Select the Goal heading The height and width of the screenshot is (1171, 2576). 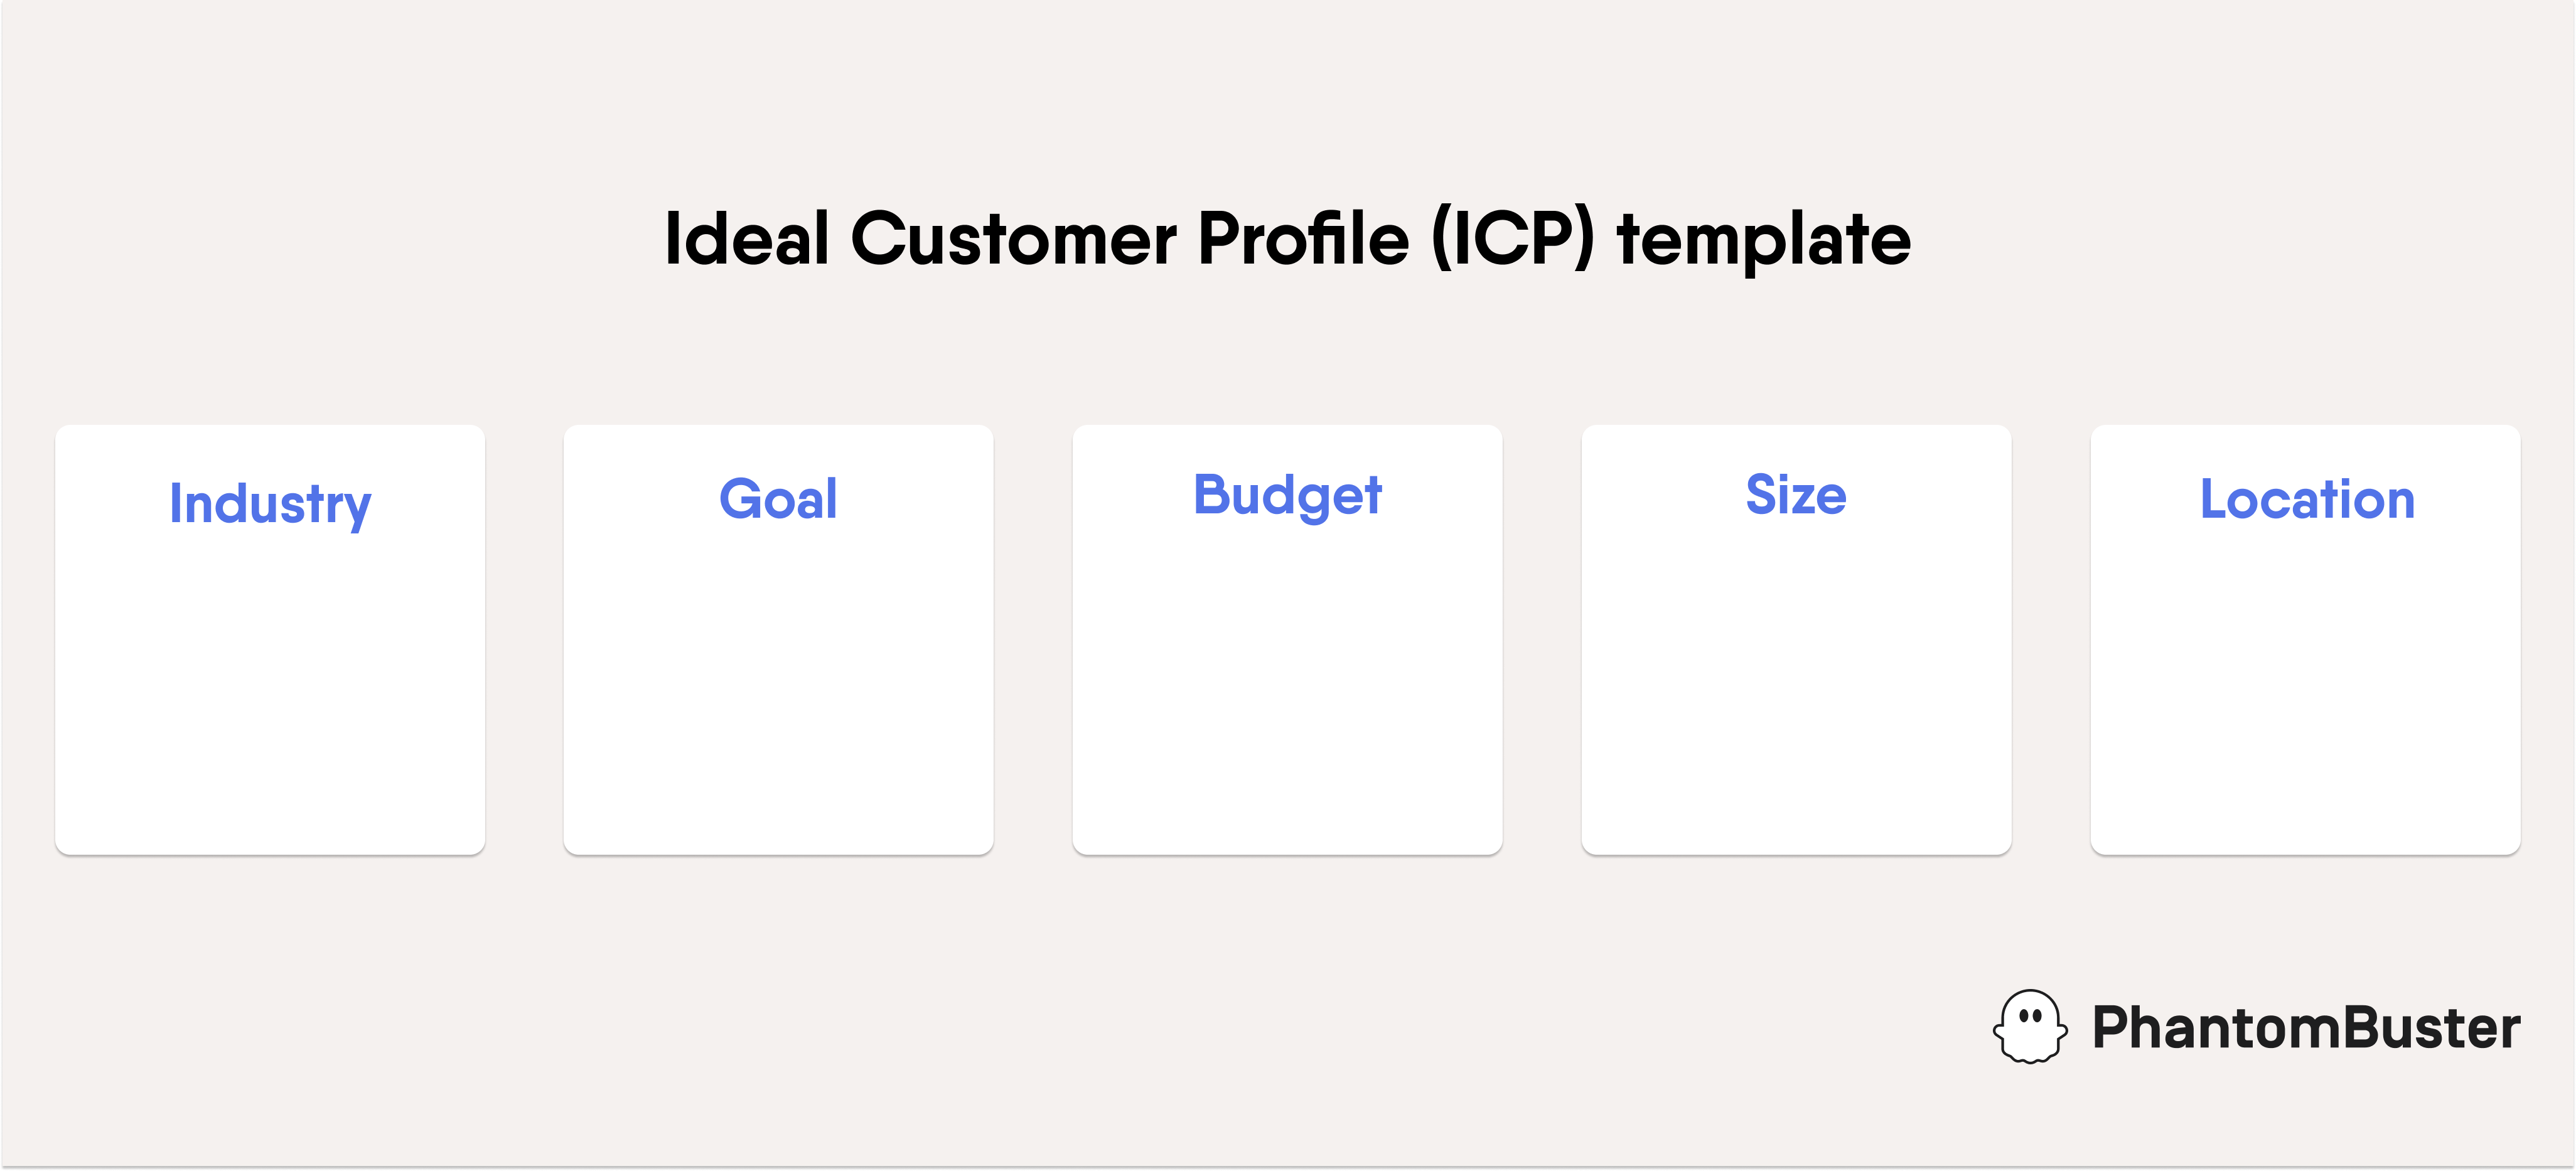(x=778, y=498)
